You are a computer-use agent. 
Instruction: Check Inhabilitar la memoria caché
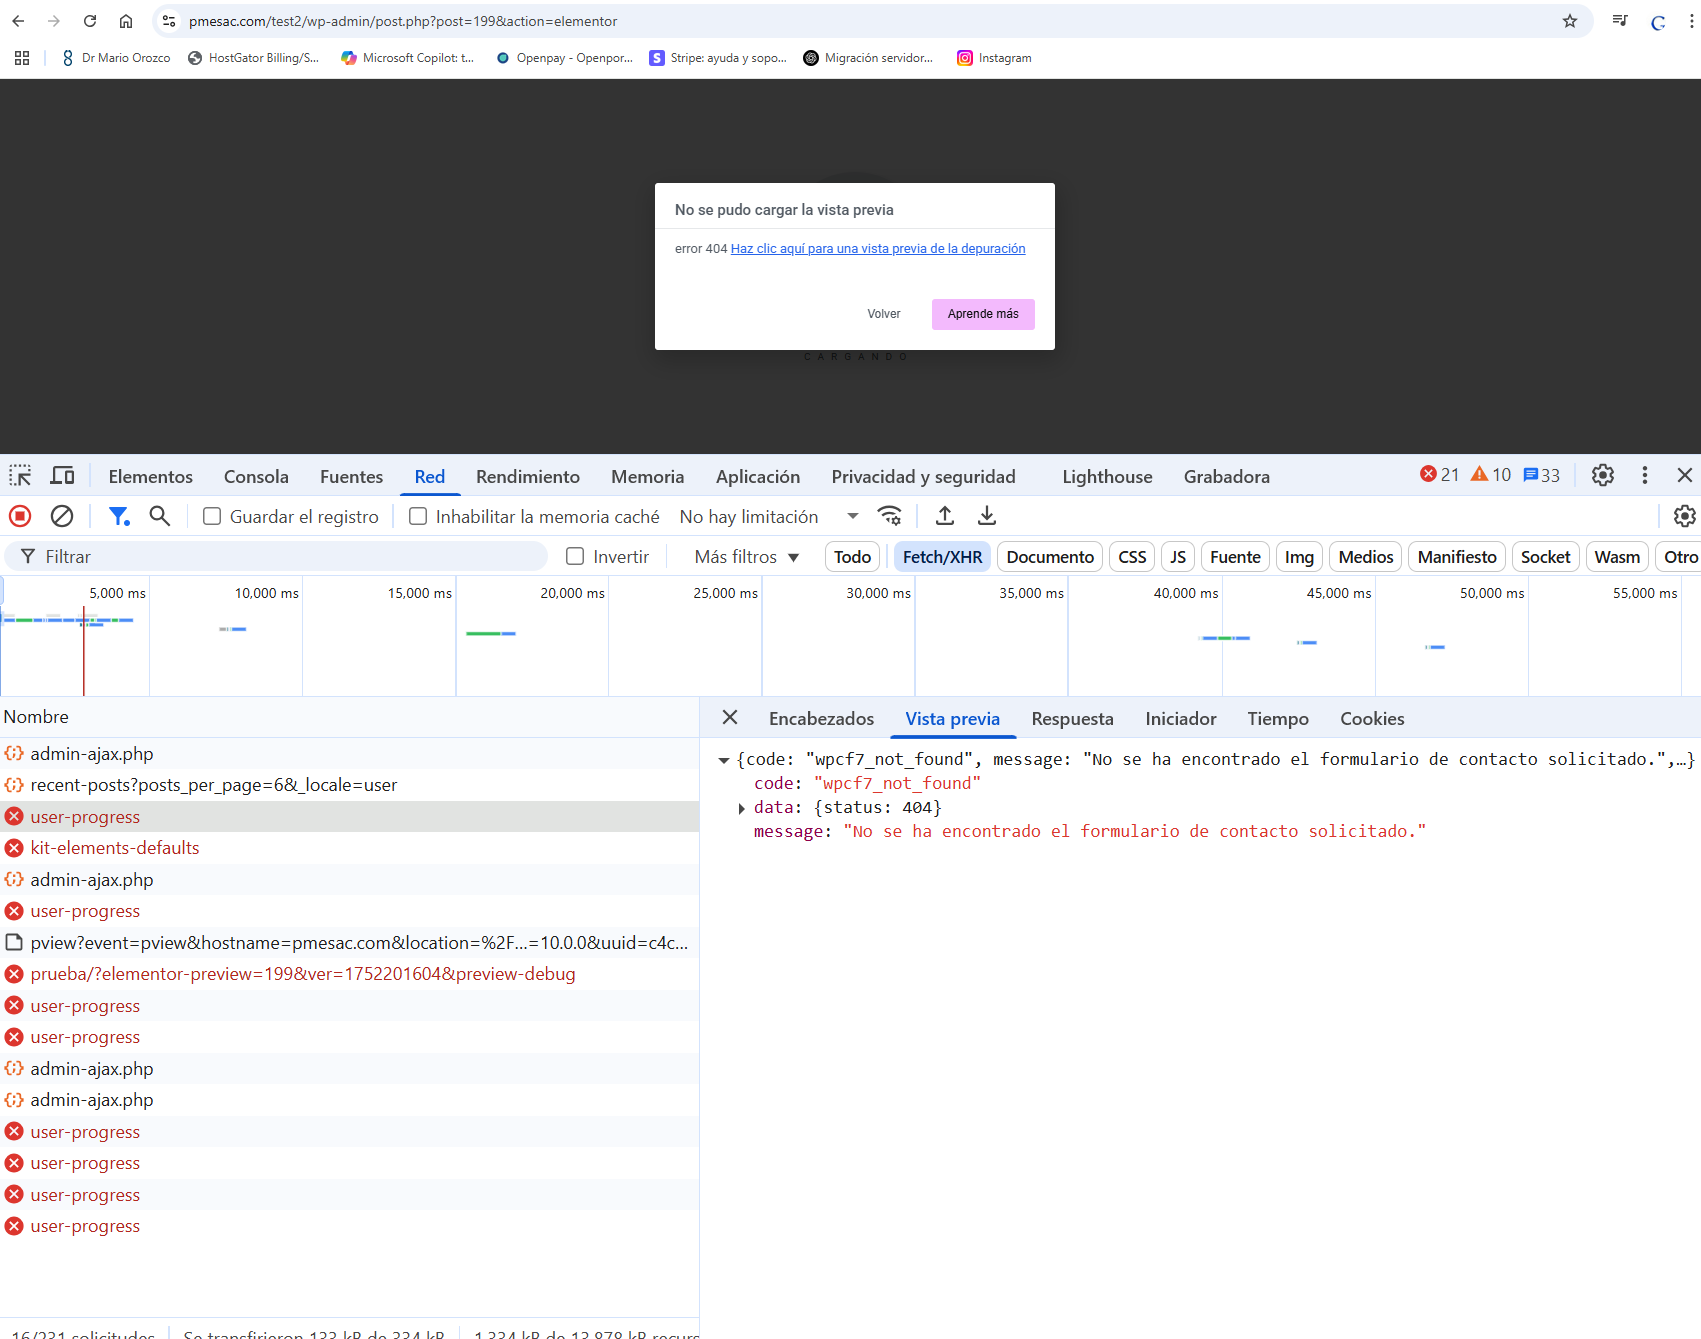click(x=418, y=517)
